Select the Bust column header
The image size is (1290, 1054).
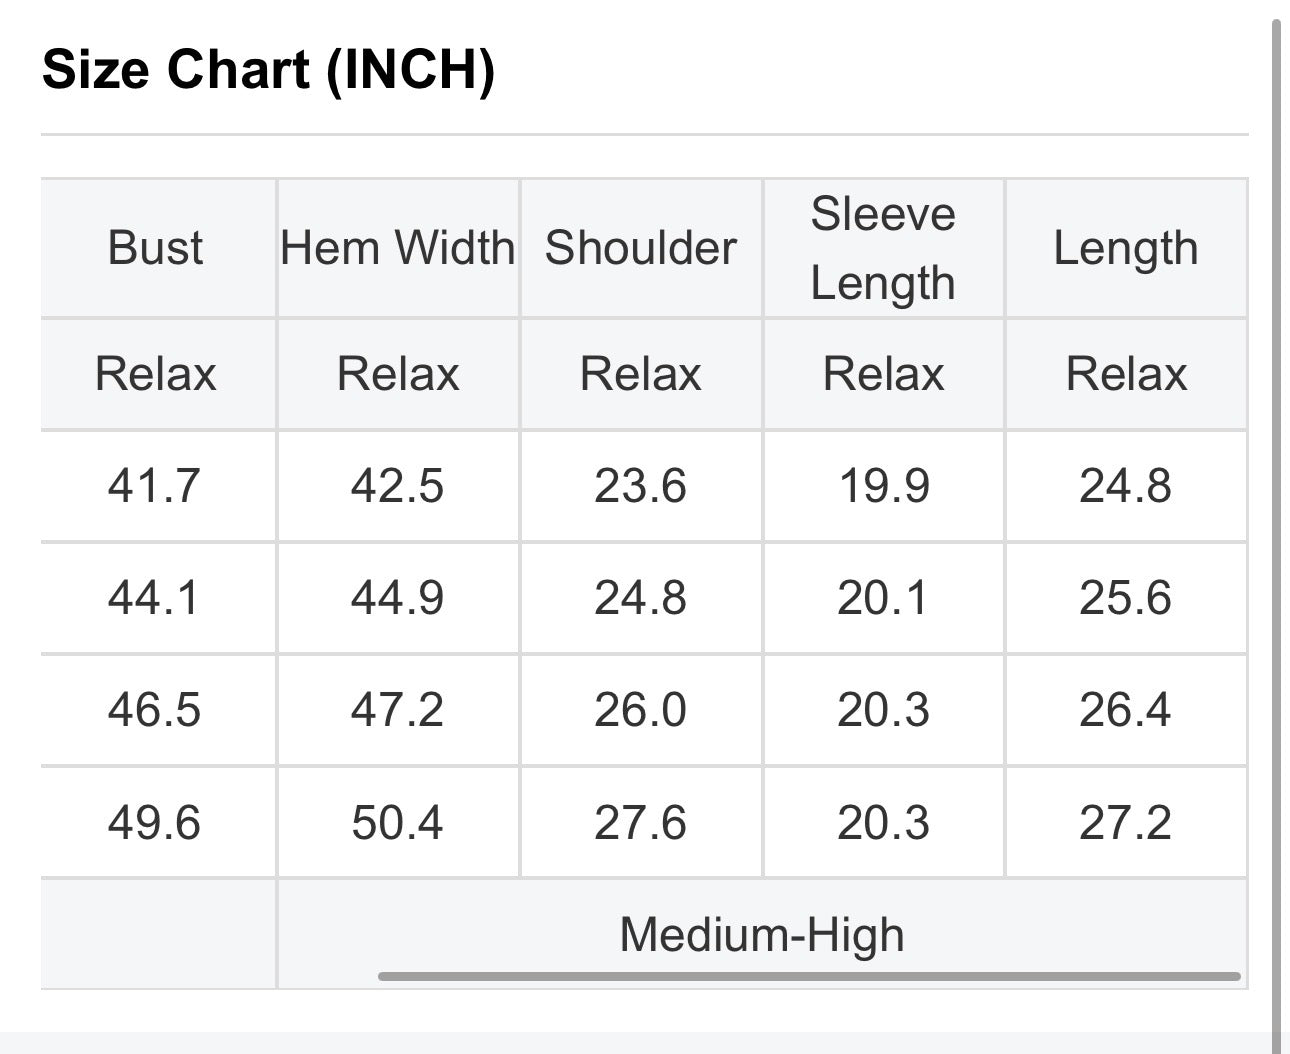coord(156,248)
